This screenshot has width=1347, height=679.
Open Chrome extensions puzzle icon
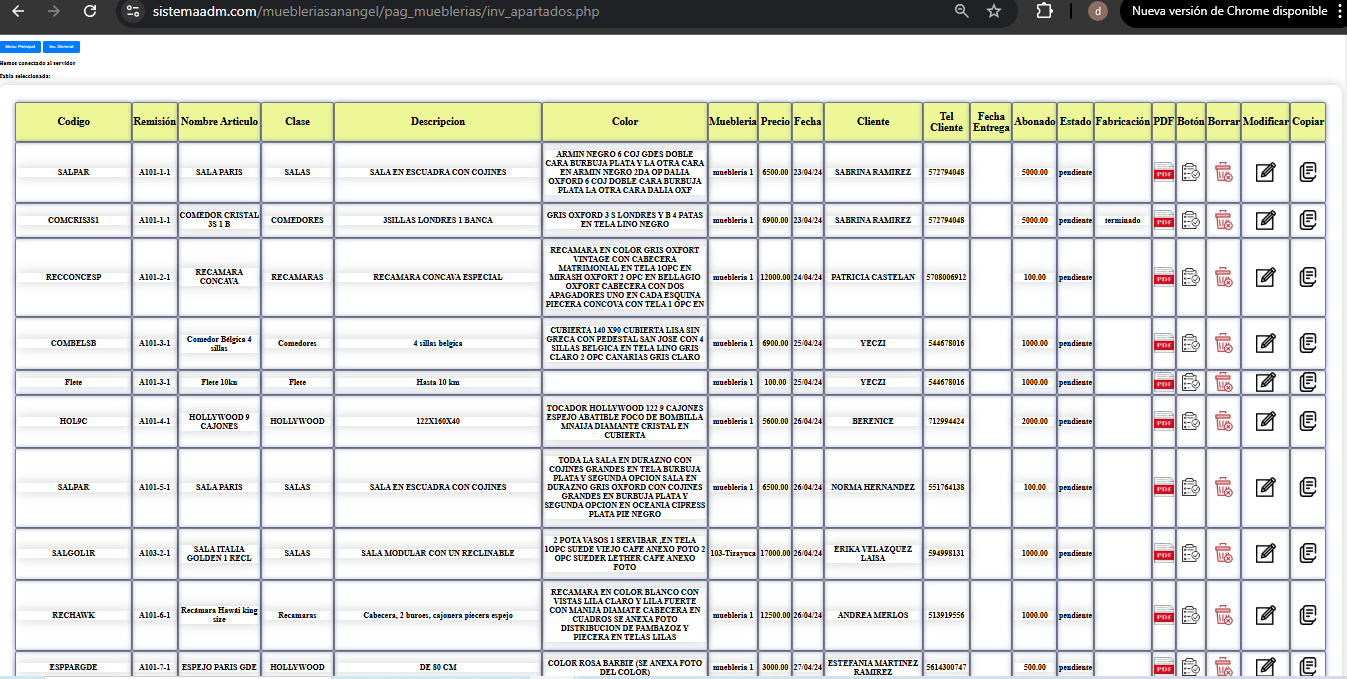pyautogui.click(x=1044, y=11)
